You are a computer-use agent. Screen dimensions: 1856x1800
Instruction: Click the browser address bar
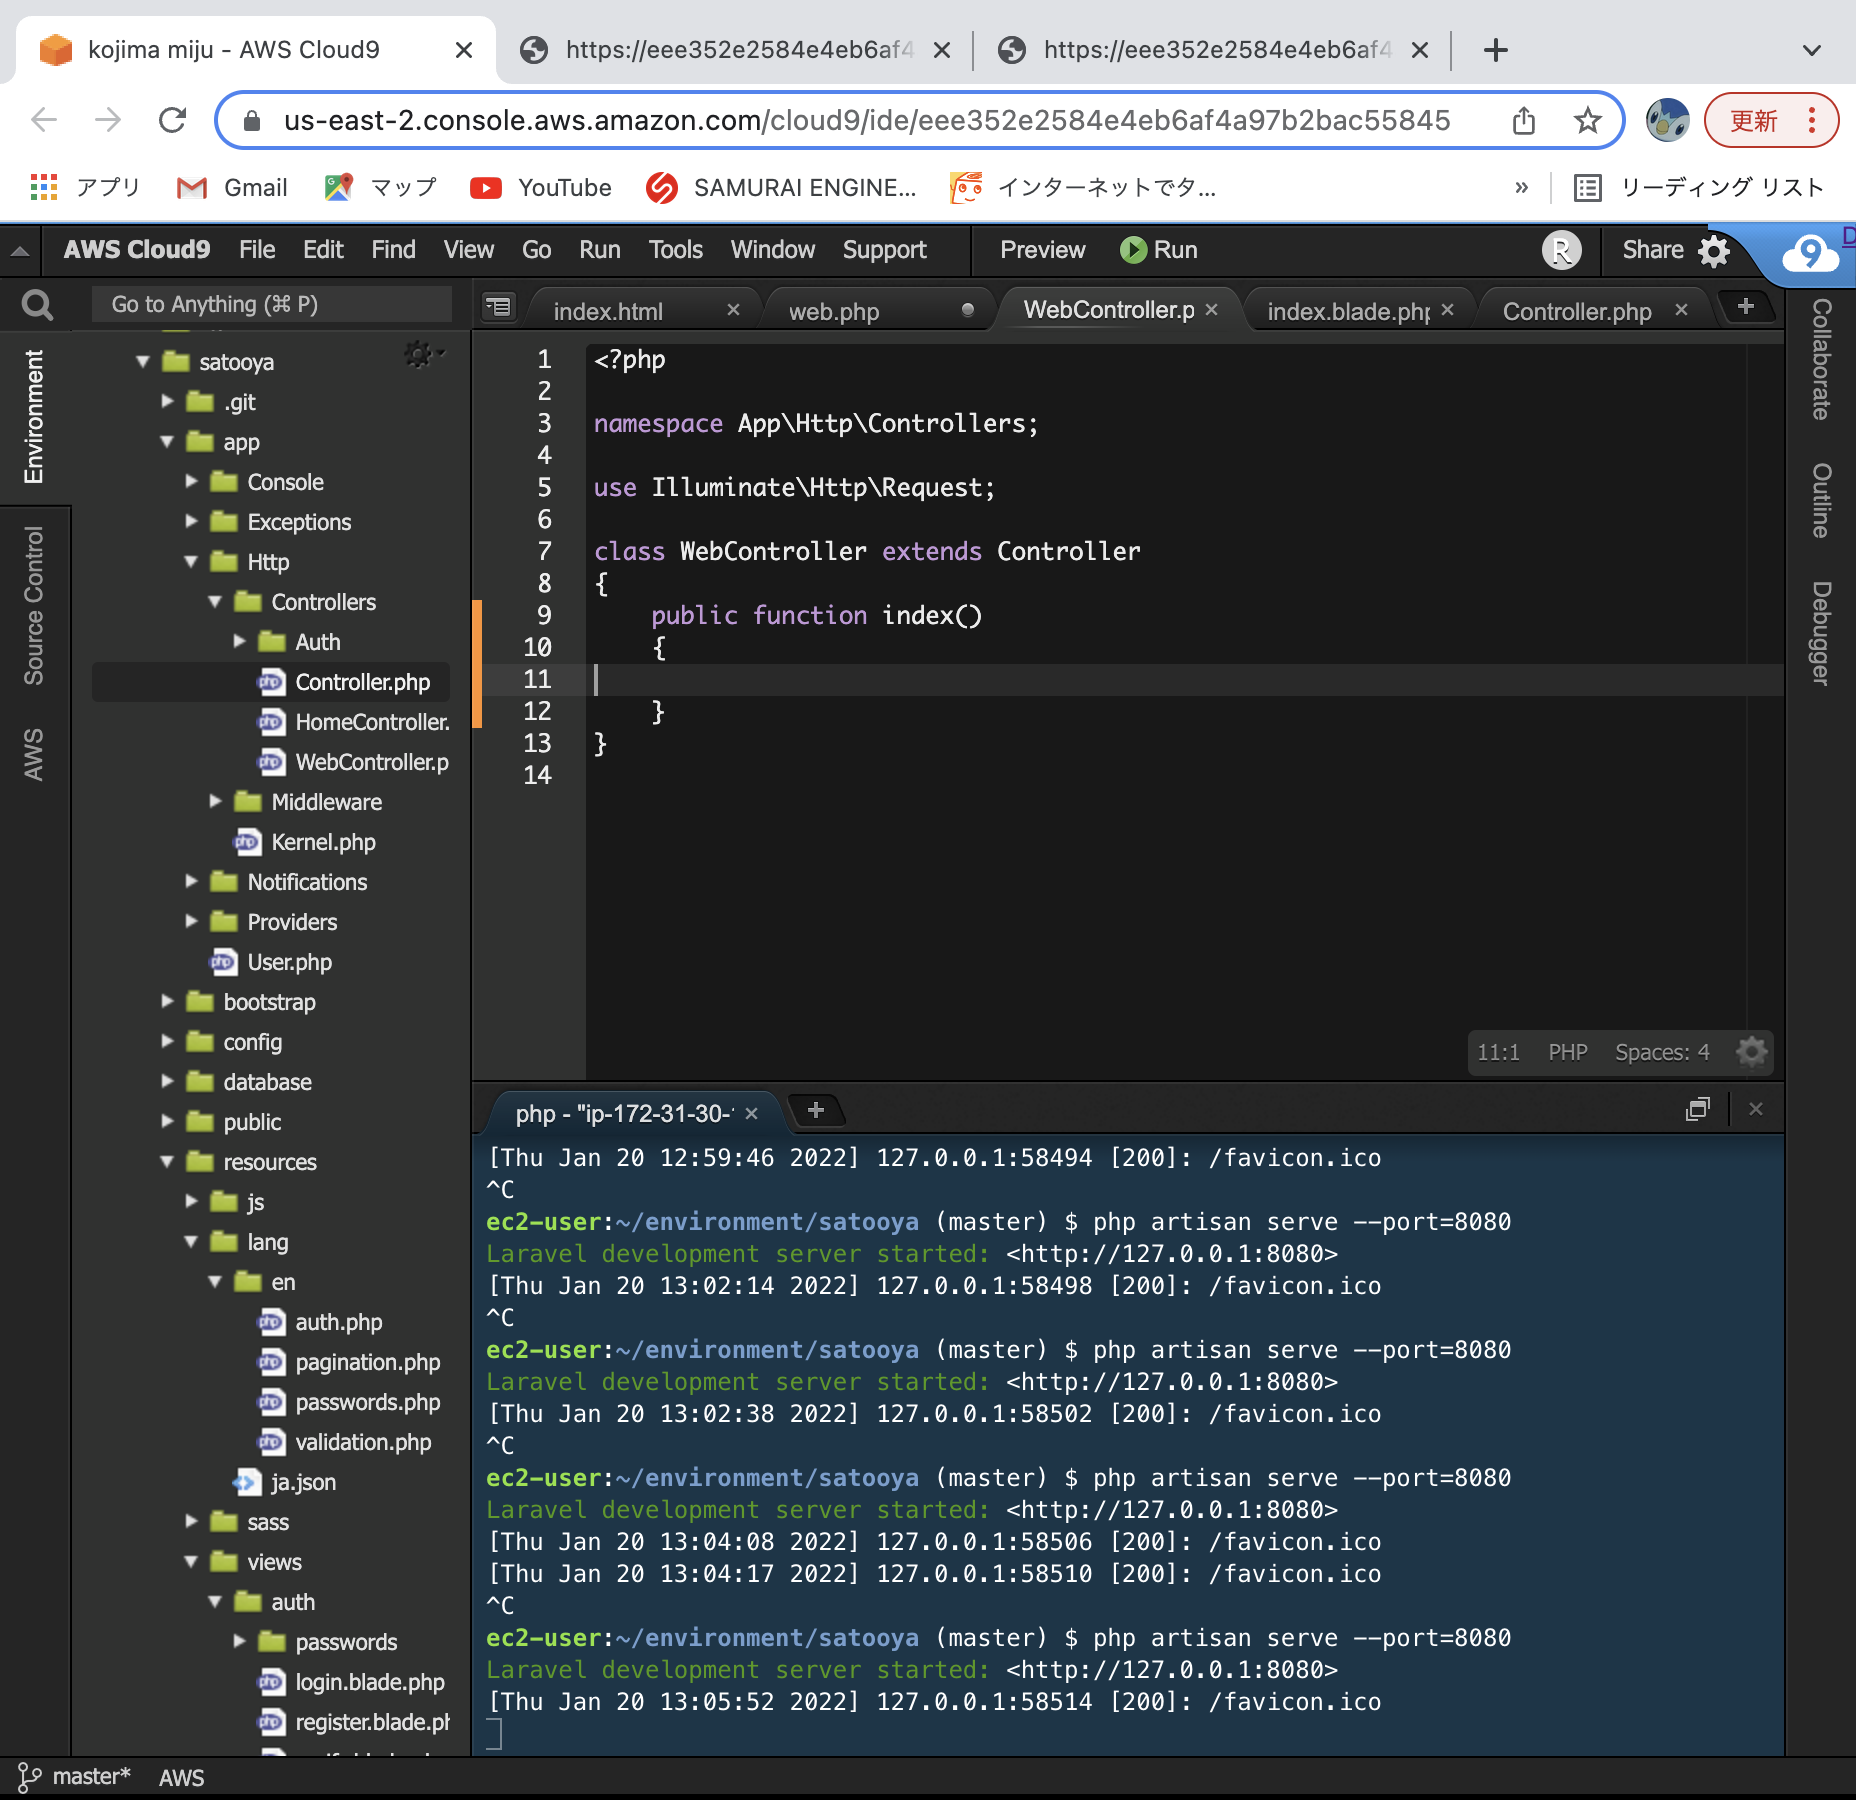[866, 120]
